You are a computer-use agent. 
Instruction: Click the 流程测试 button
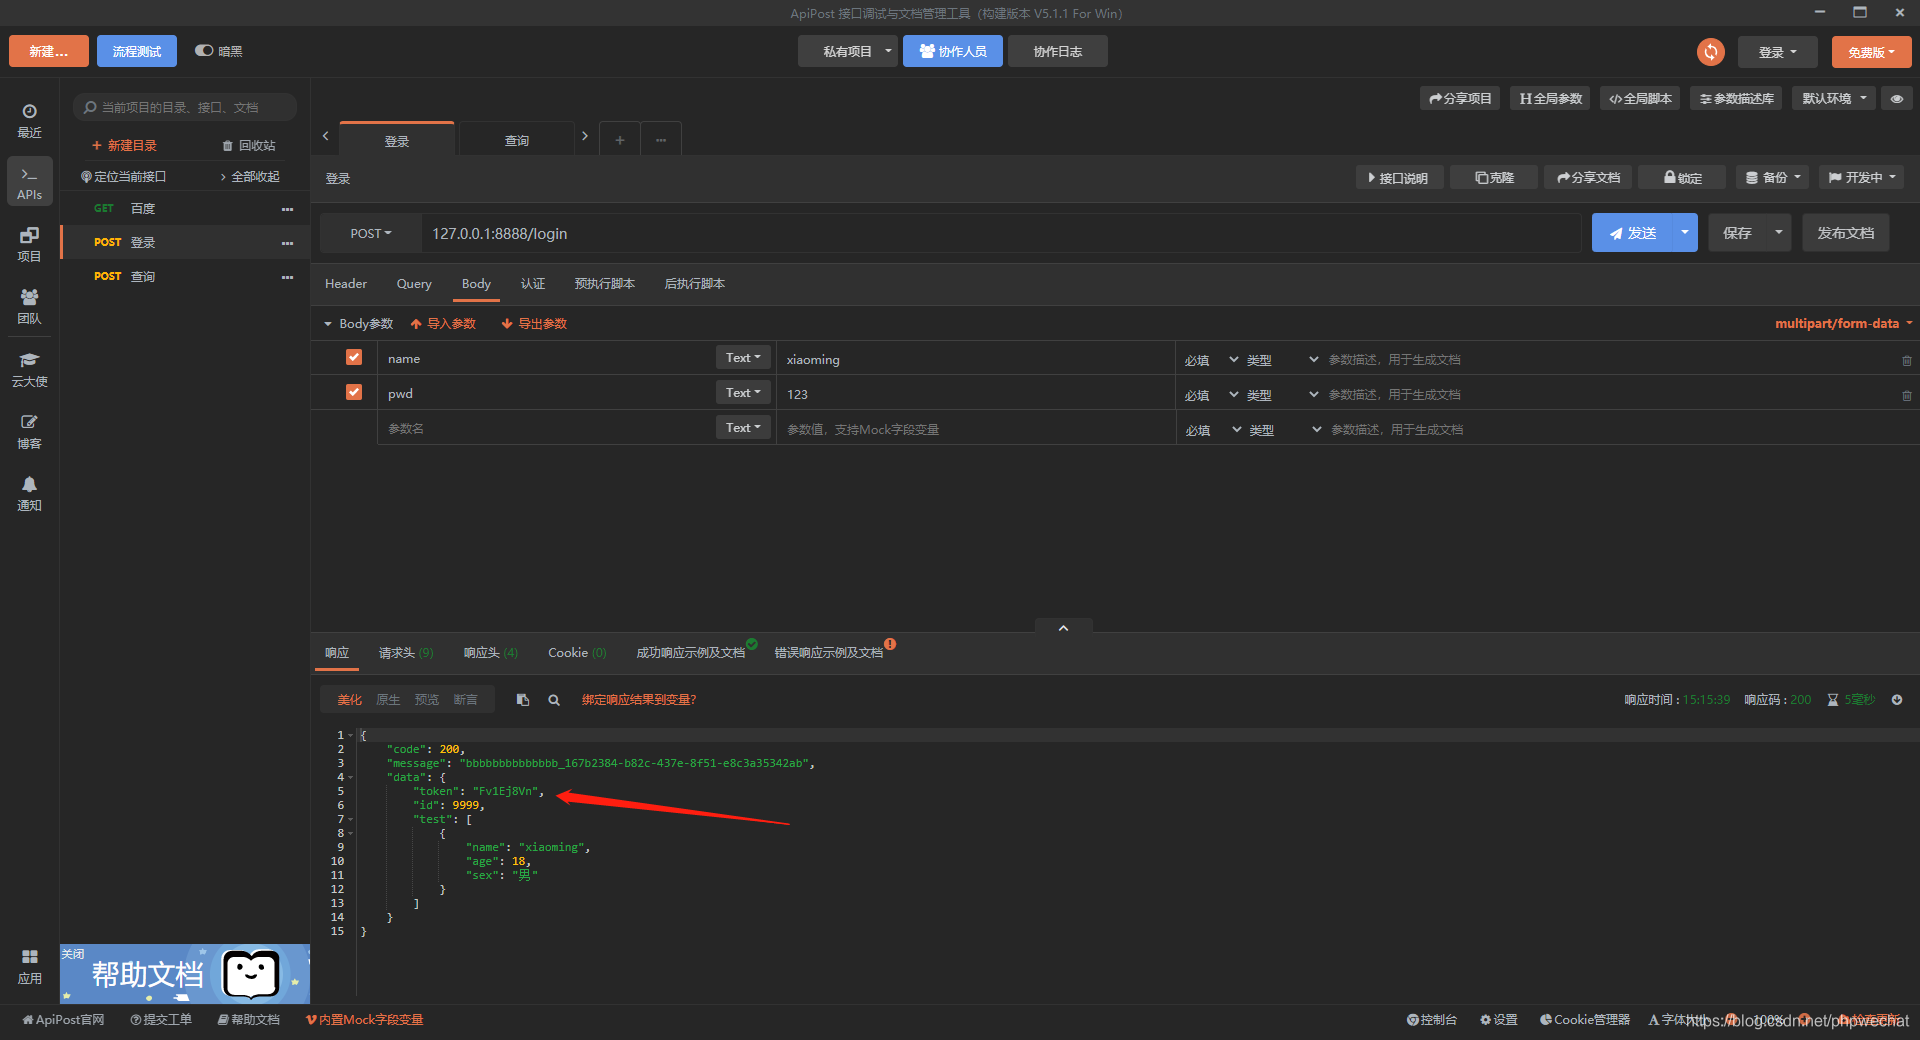pos(137,51)
